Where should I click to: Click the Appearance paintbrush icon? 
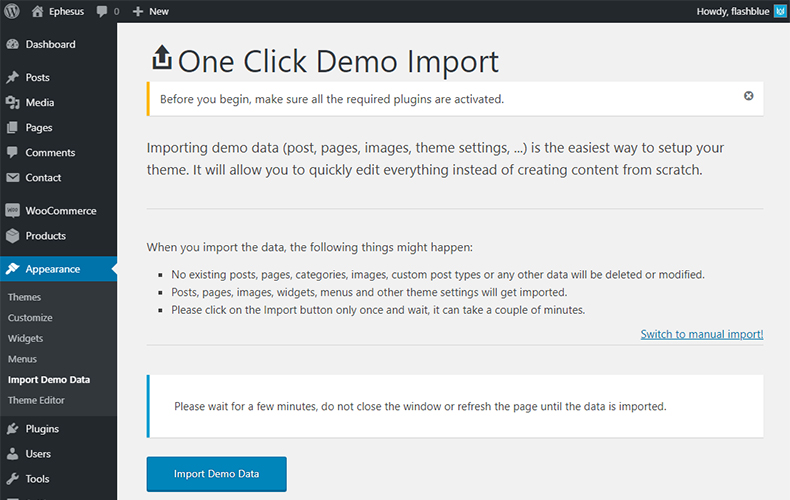pyautogui.click(x=13, y=269)
